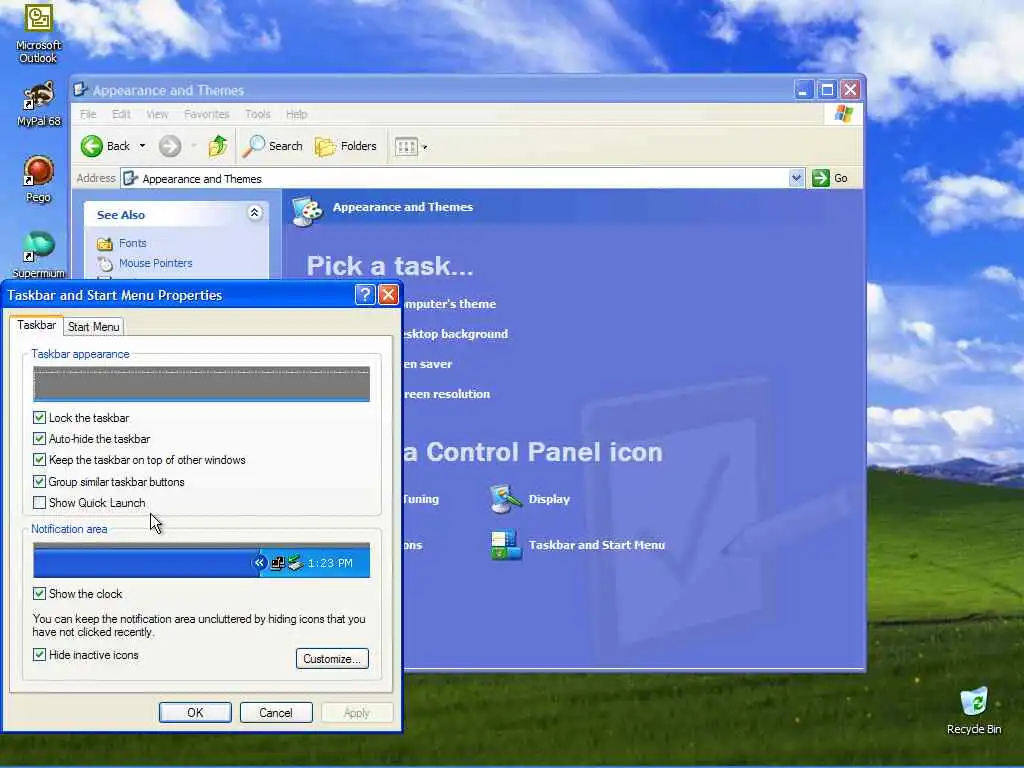Click the Fonts folder icon in See Also

click(x=104, y=244)
